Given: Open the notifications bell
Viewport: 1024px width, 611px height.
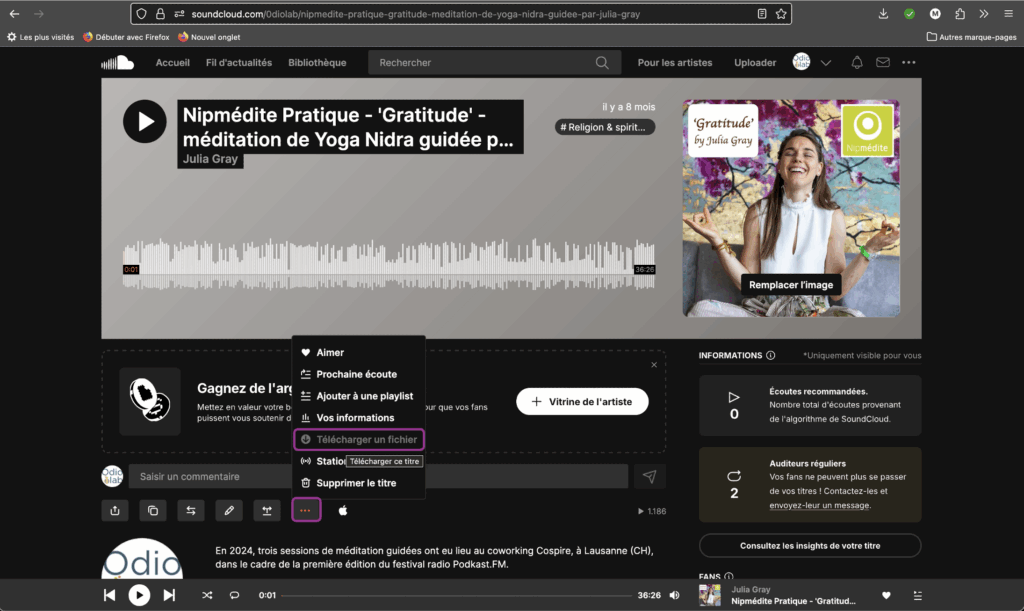Looking at the screenshot, I should pos(857,63).
